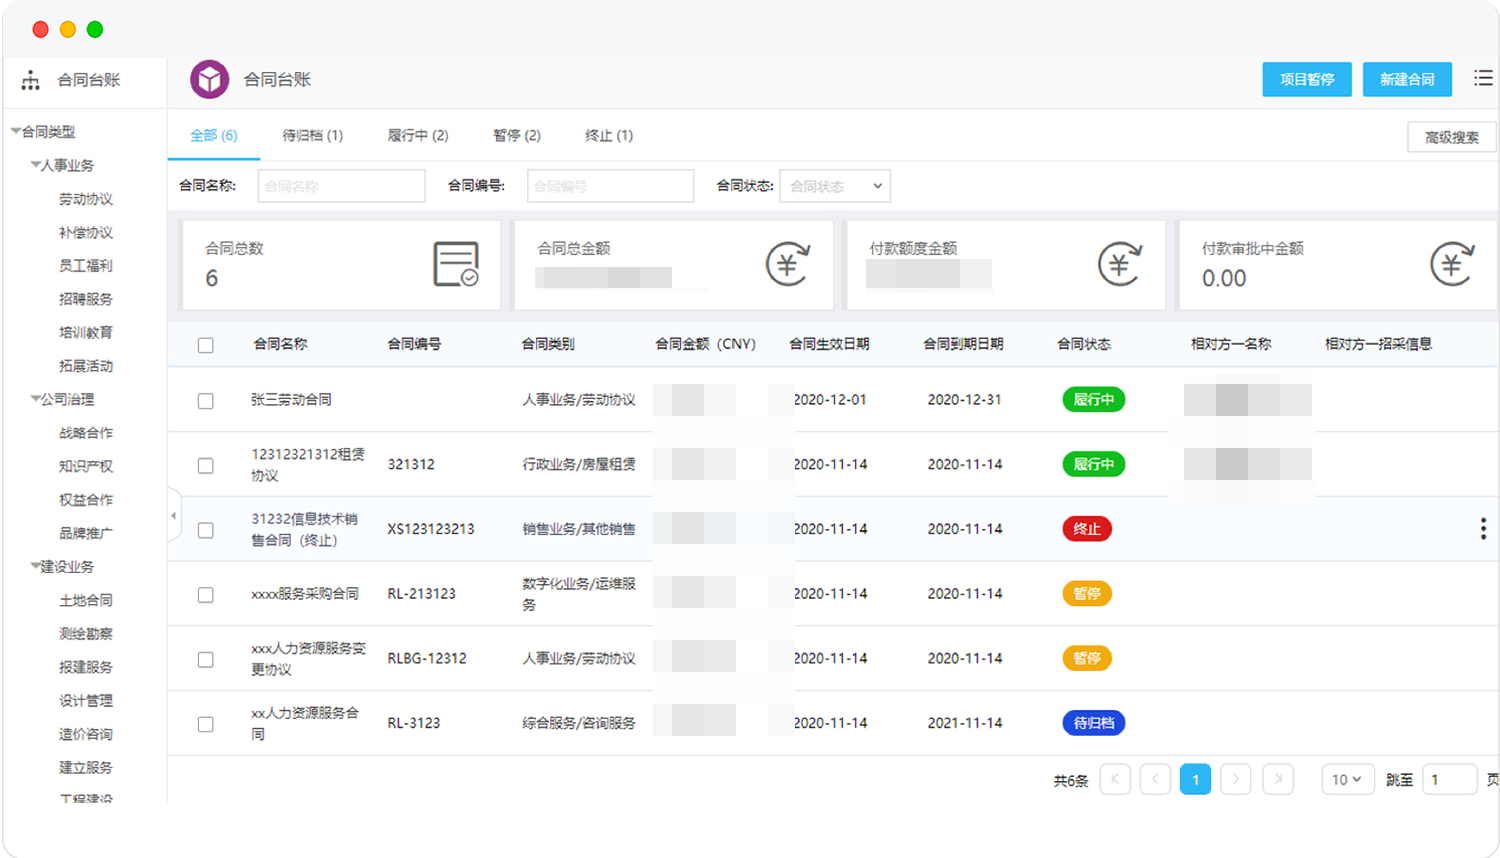Click the 合同名称 input field
The height and width of the screenshot is (858, 1500).
pos(341,186)
